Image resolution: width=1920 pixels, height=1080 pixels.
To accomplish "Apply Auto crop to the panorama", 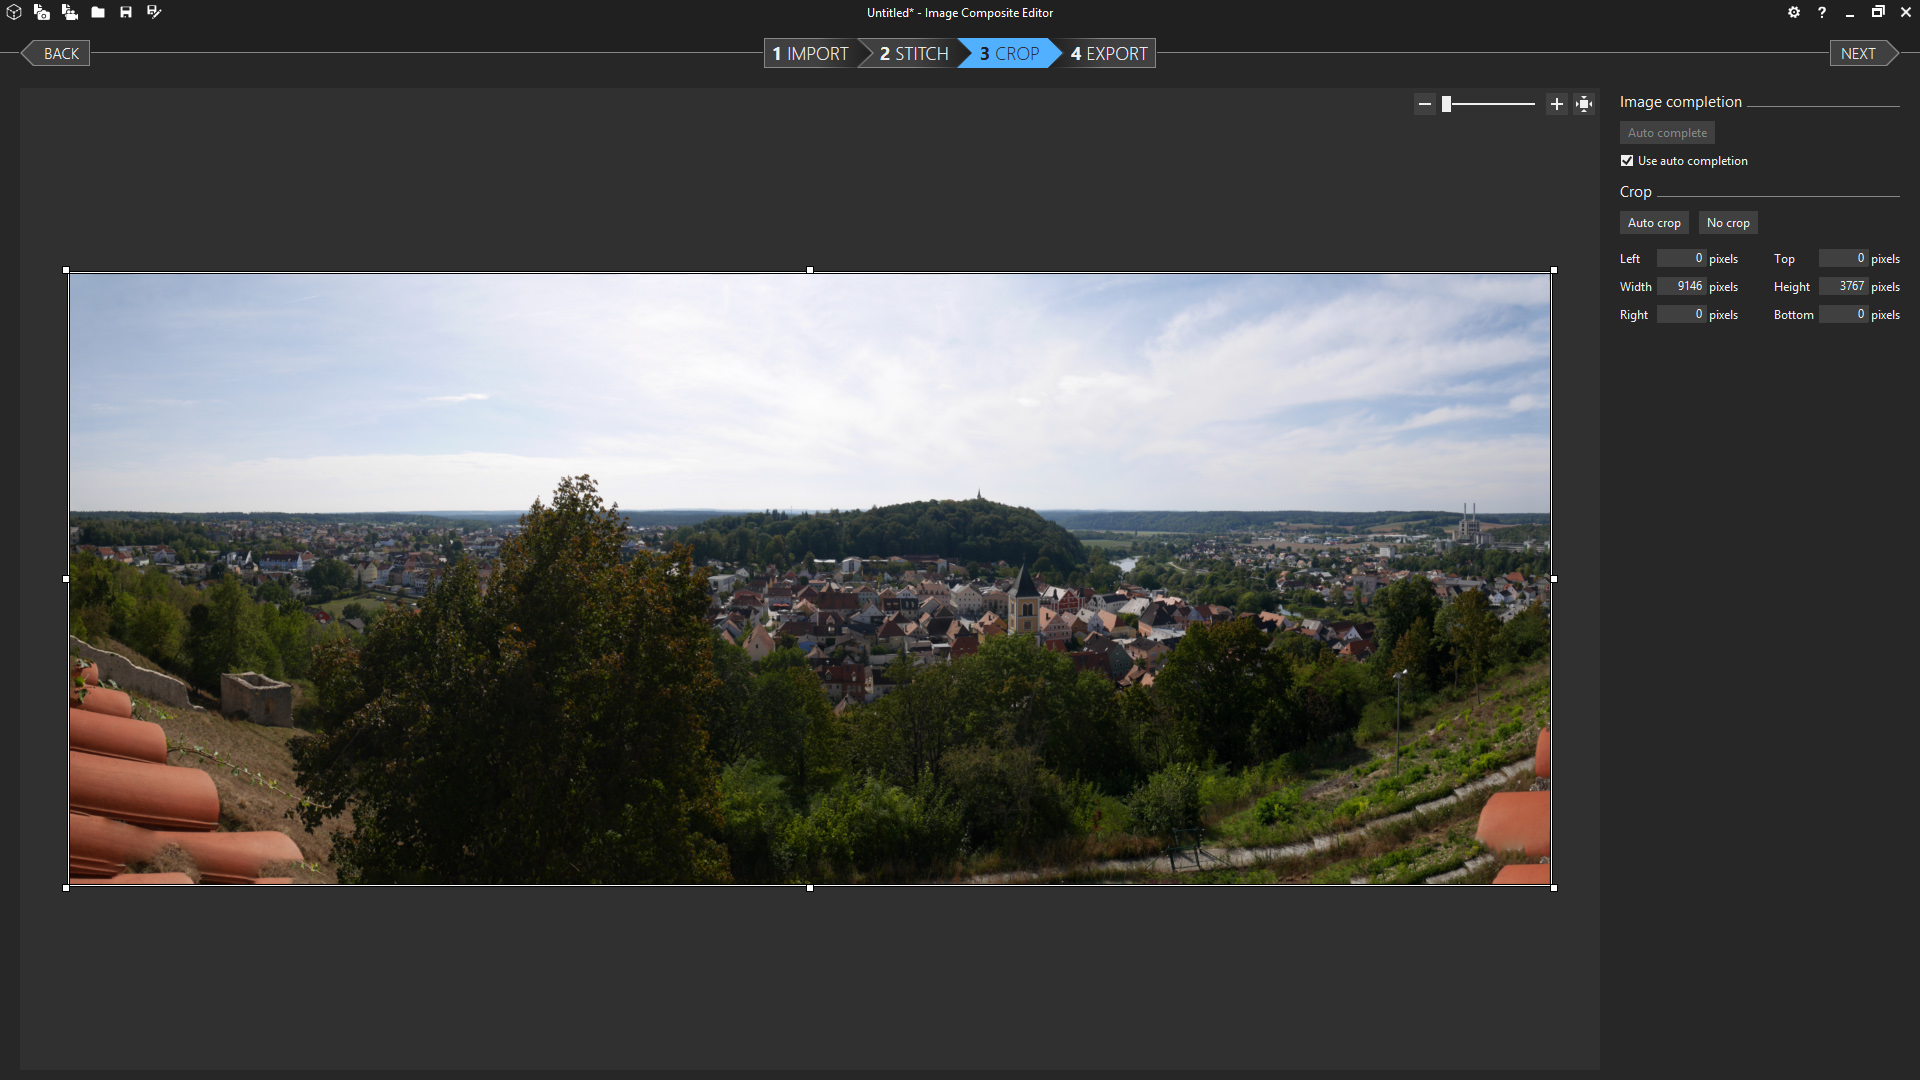I will (x=1653, y=222).
